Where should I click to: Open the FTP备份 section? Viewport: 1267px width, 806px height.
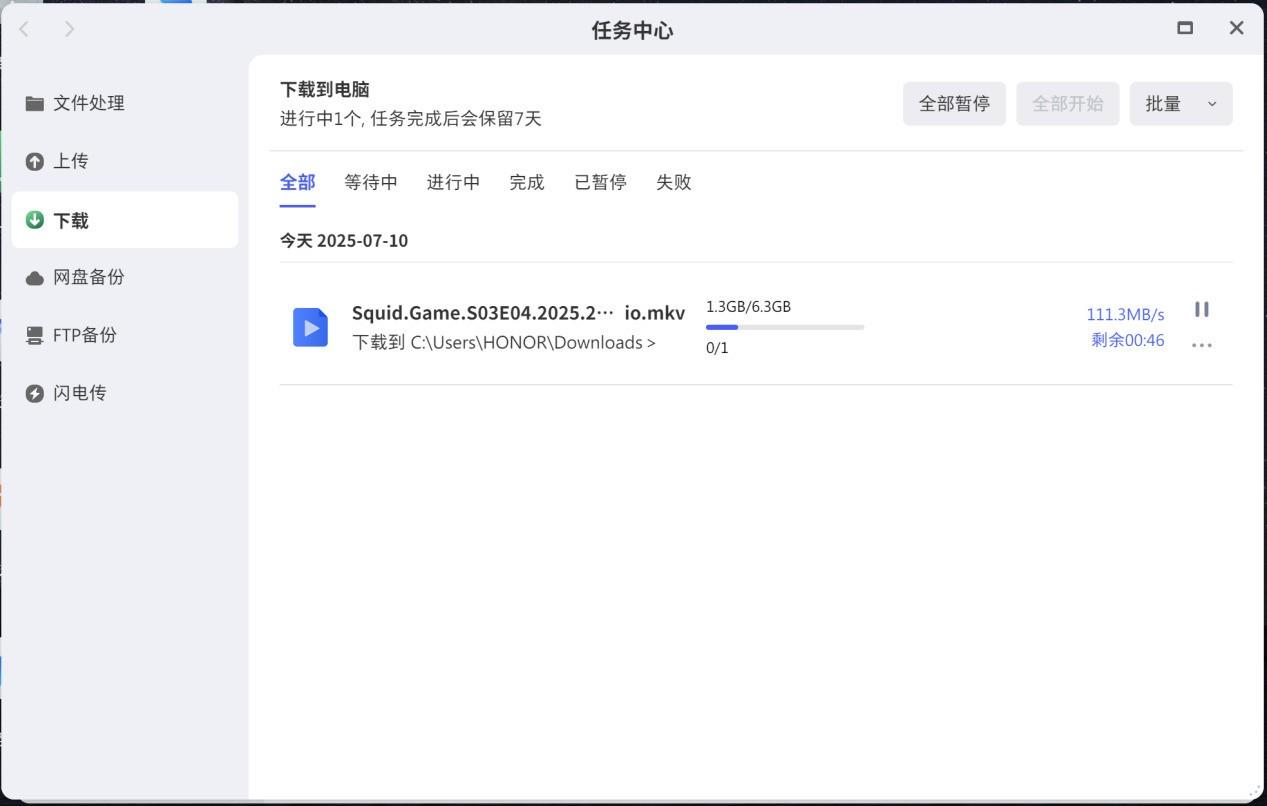[124, 335]
